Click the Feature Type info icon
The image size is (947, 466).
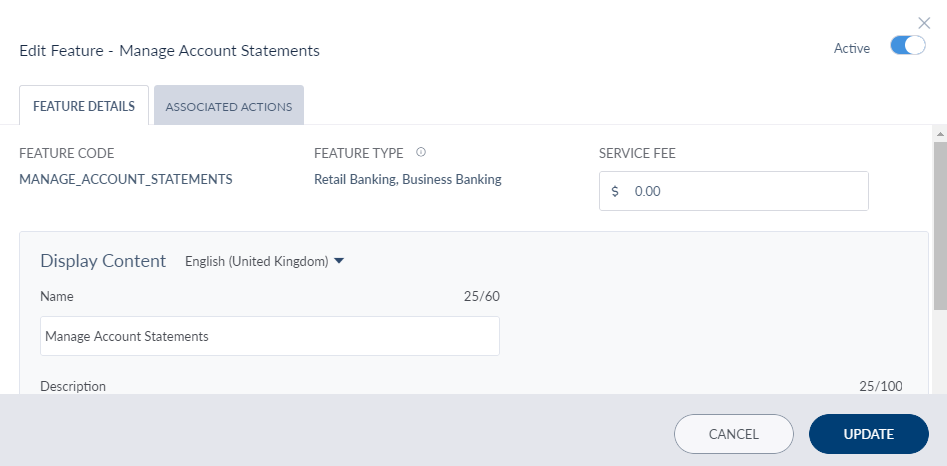(x=421, y=153)
